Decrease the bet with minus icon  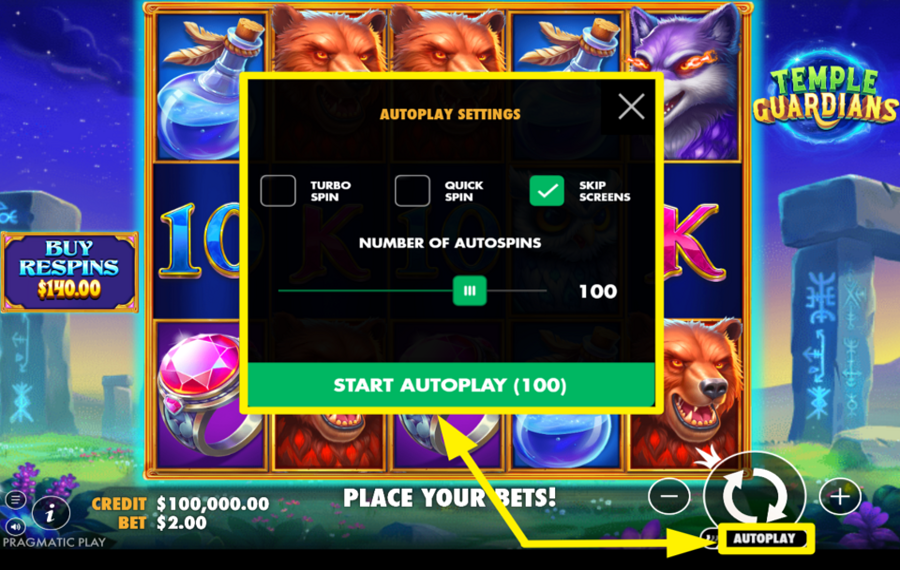(669, 496)
